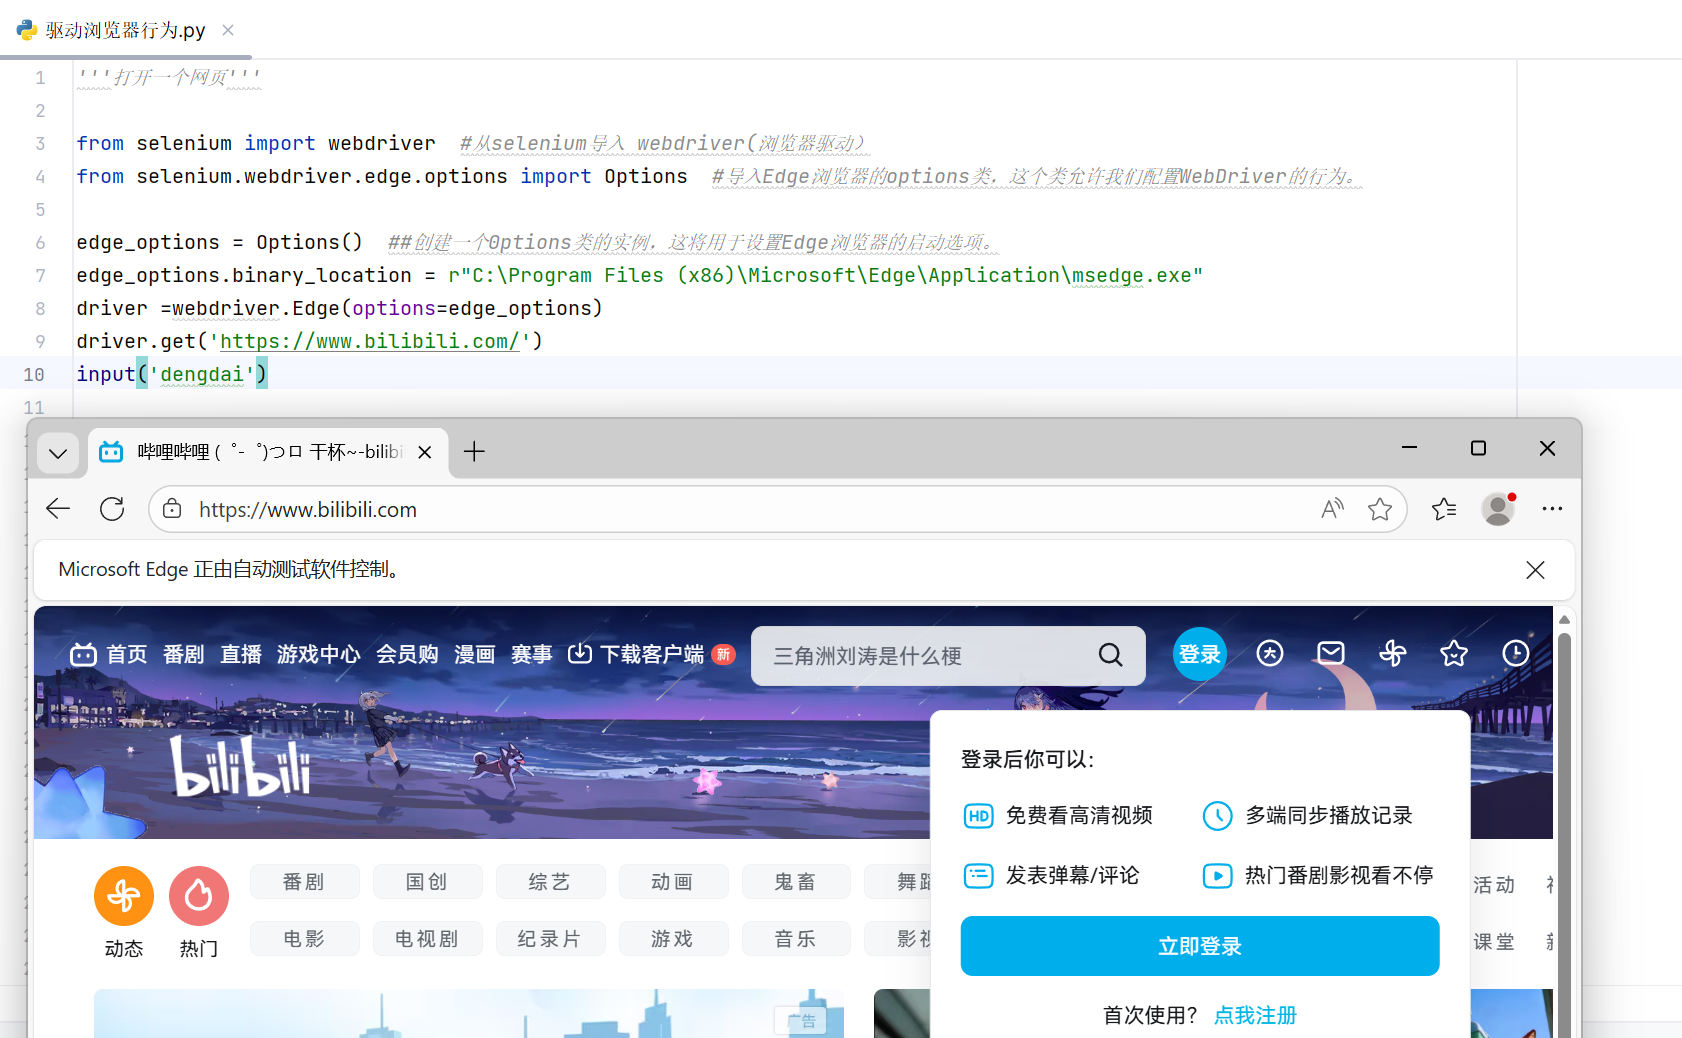This screenshot has width=1682, height=1038.
Task: Click the bilibili search input field
Action: (x=920, y=656)
